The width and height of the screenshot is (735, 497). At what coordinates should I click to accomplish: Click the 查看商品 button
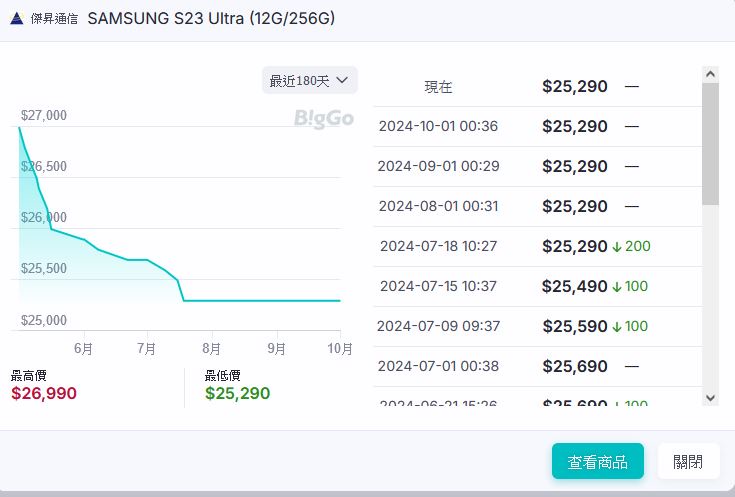point(597,462)
